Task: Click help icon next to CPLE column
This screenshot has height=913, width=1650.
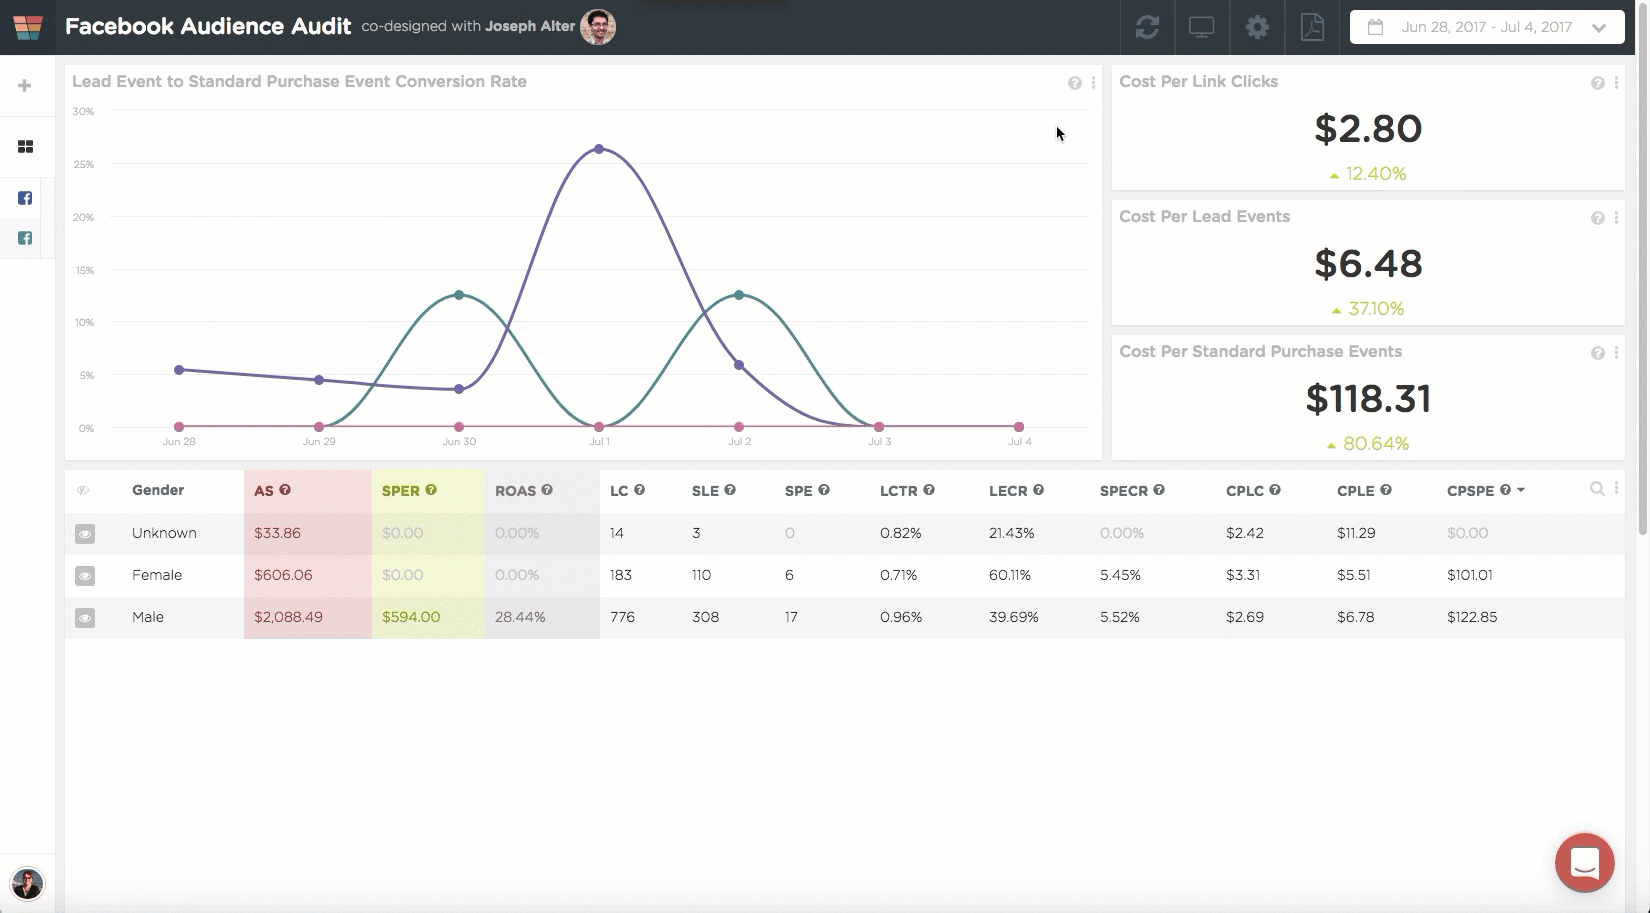Action: (1386, 490)
